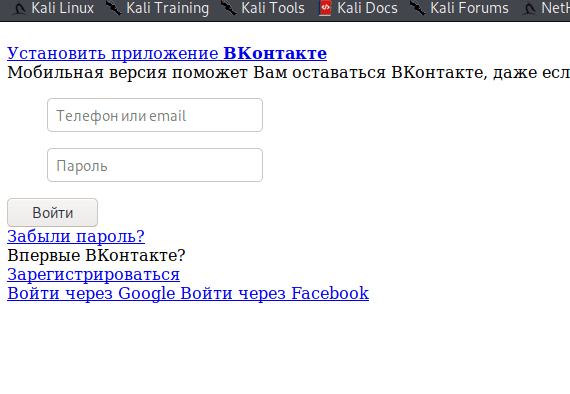Click the Kali Linux dragon icon

tap(19, 9)
